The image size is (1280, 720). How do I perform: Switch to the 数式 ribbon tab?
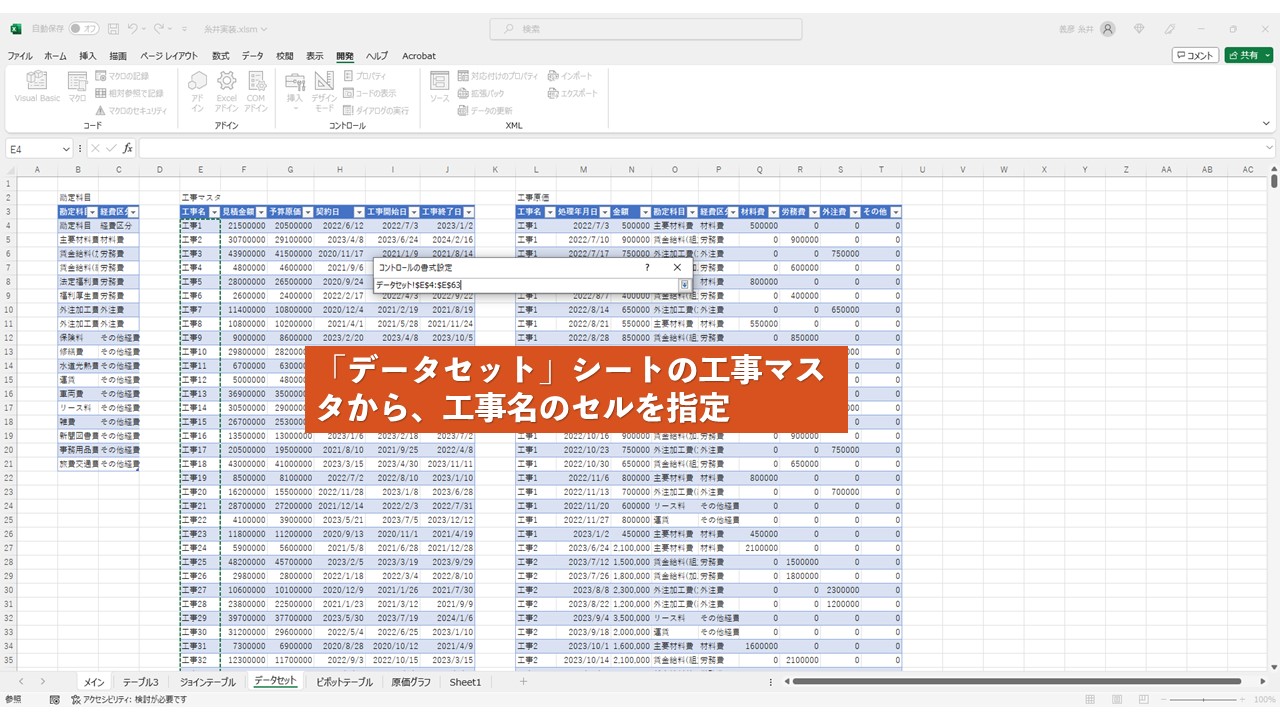tap(220, 56)
